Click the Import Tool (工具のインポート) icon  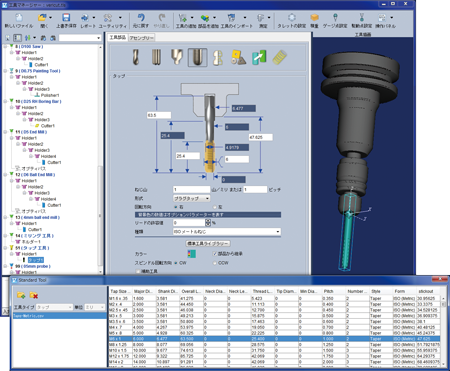click(231, 17)
